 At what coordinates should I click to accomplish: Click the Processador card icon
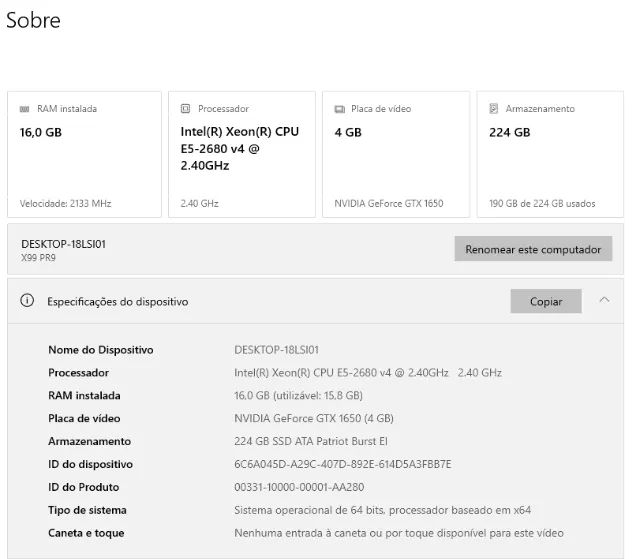(186, 109)
